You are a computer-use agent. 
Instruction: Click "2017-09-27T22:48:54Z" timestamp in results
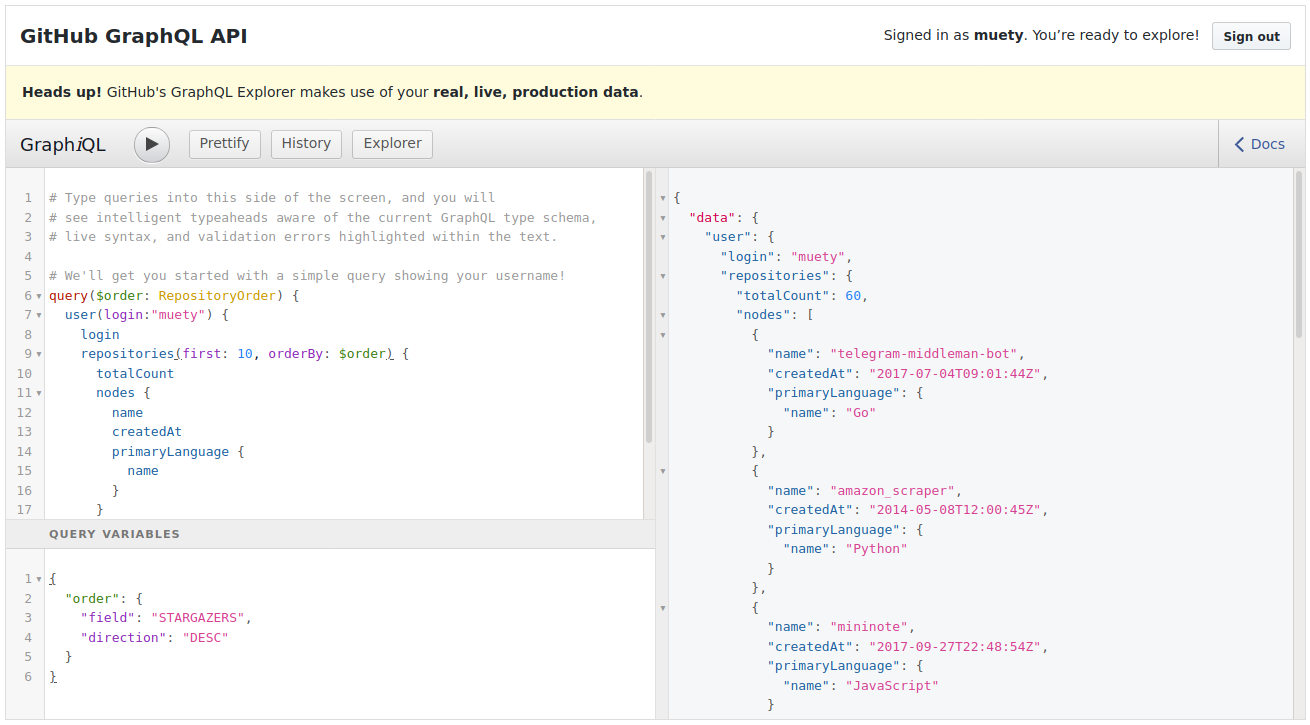(x=955, y=647)
